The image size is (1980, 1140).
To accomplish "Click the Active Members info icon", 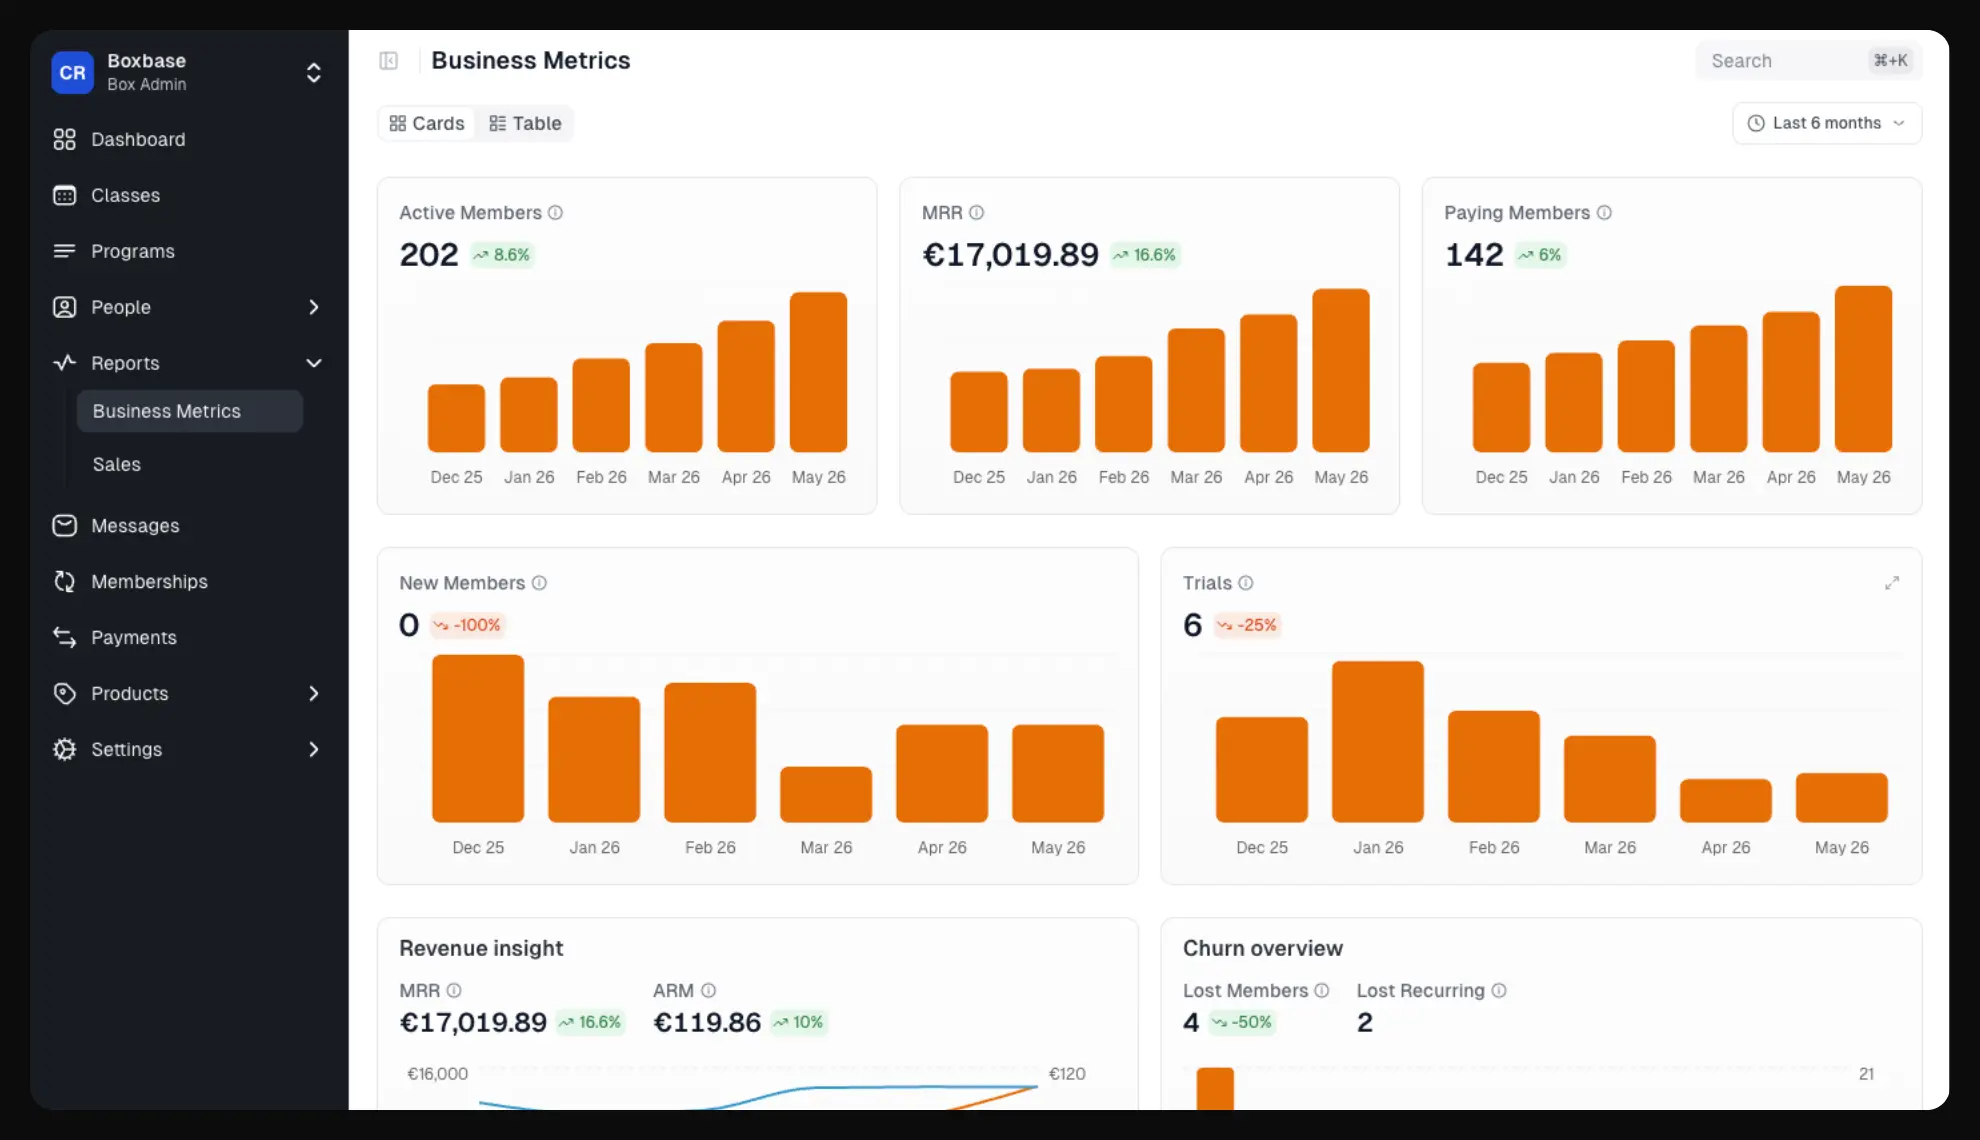I will [556, 212].
